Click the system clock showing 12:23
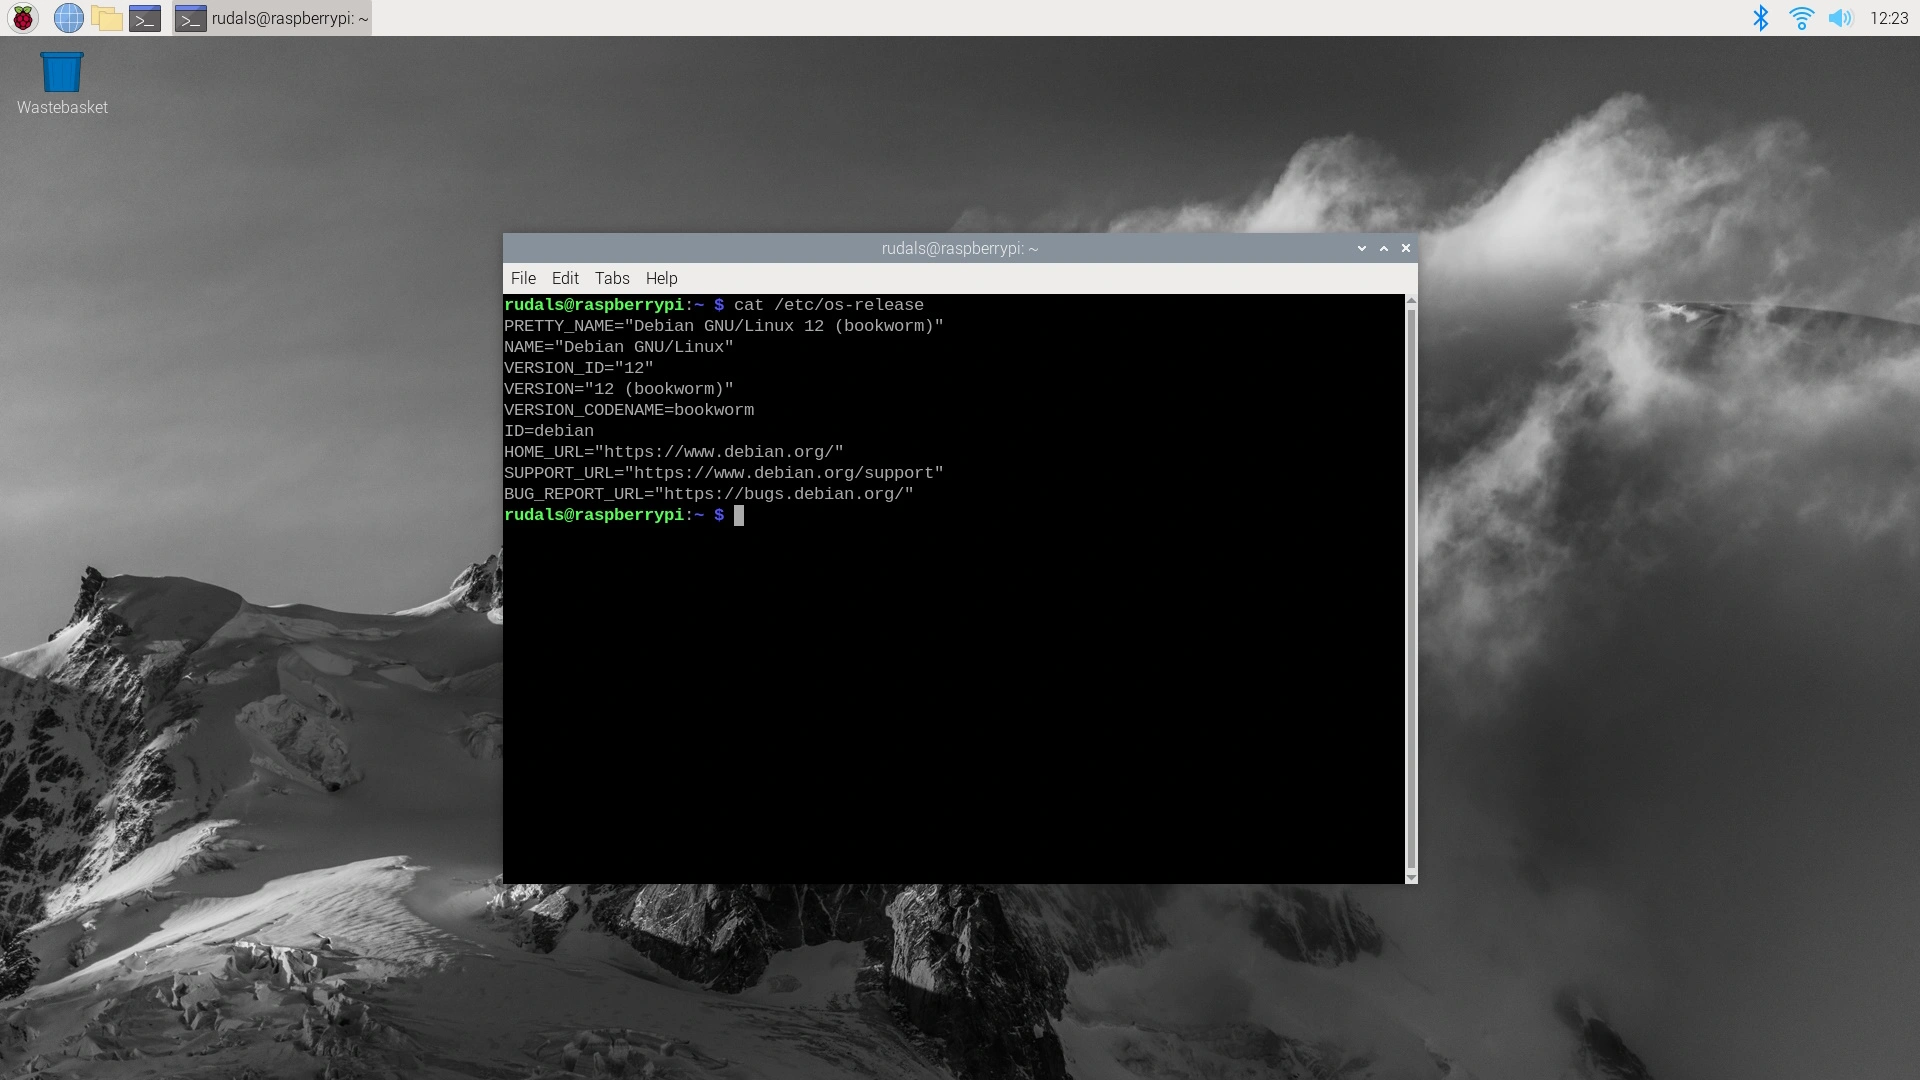 [1894, 17]
